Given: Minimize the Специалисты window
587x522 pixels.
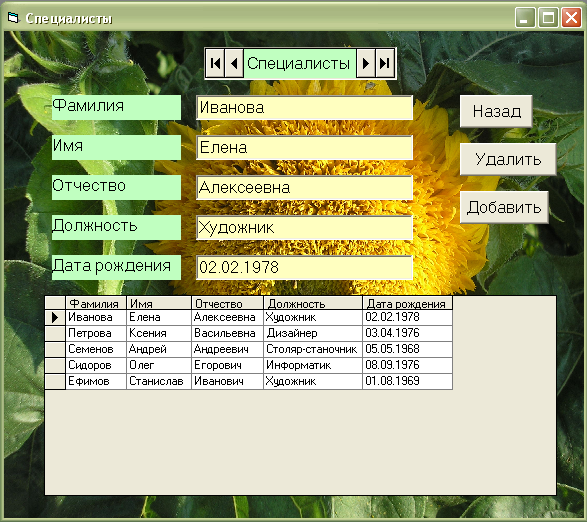Looking at the screenshot, I should [525, 18].
